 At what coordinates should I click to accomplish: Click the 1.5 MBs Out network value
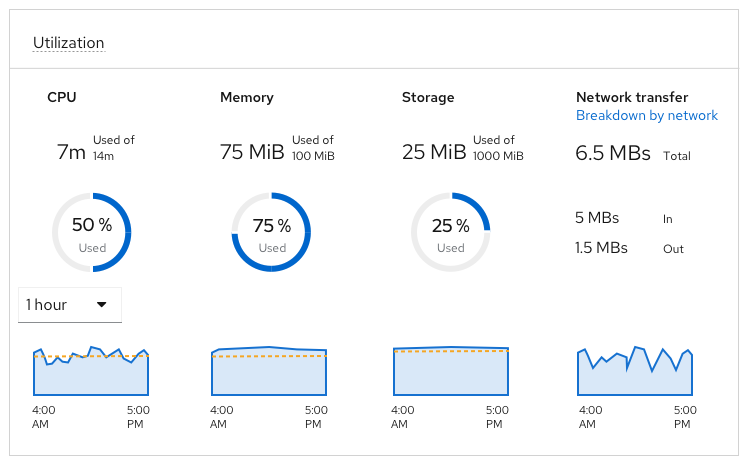601,247
